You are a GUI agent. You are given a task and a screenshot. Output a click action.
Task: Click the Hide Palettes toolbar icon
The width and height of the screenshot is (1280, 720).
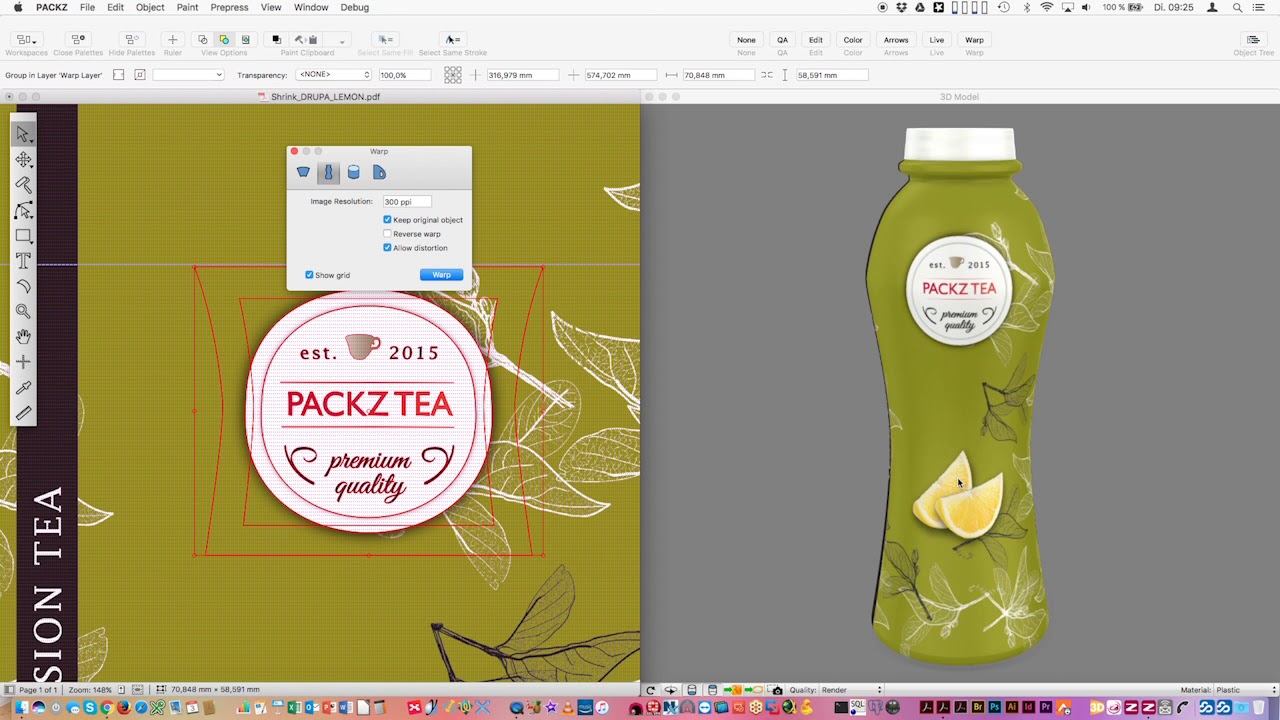point(132,40)
